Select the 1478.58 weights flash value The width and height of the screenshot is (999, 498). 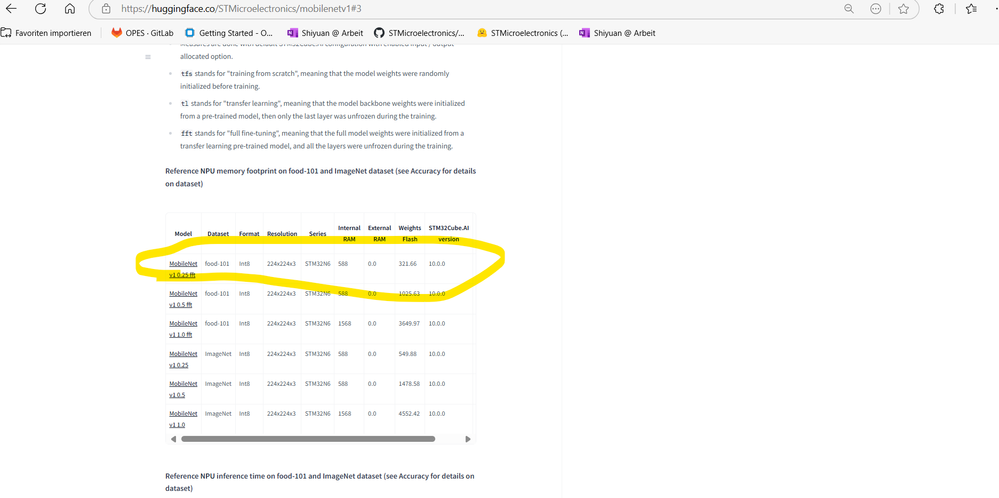(409, 383)
